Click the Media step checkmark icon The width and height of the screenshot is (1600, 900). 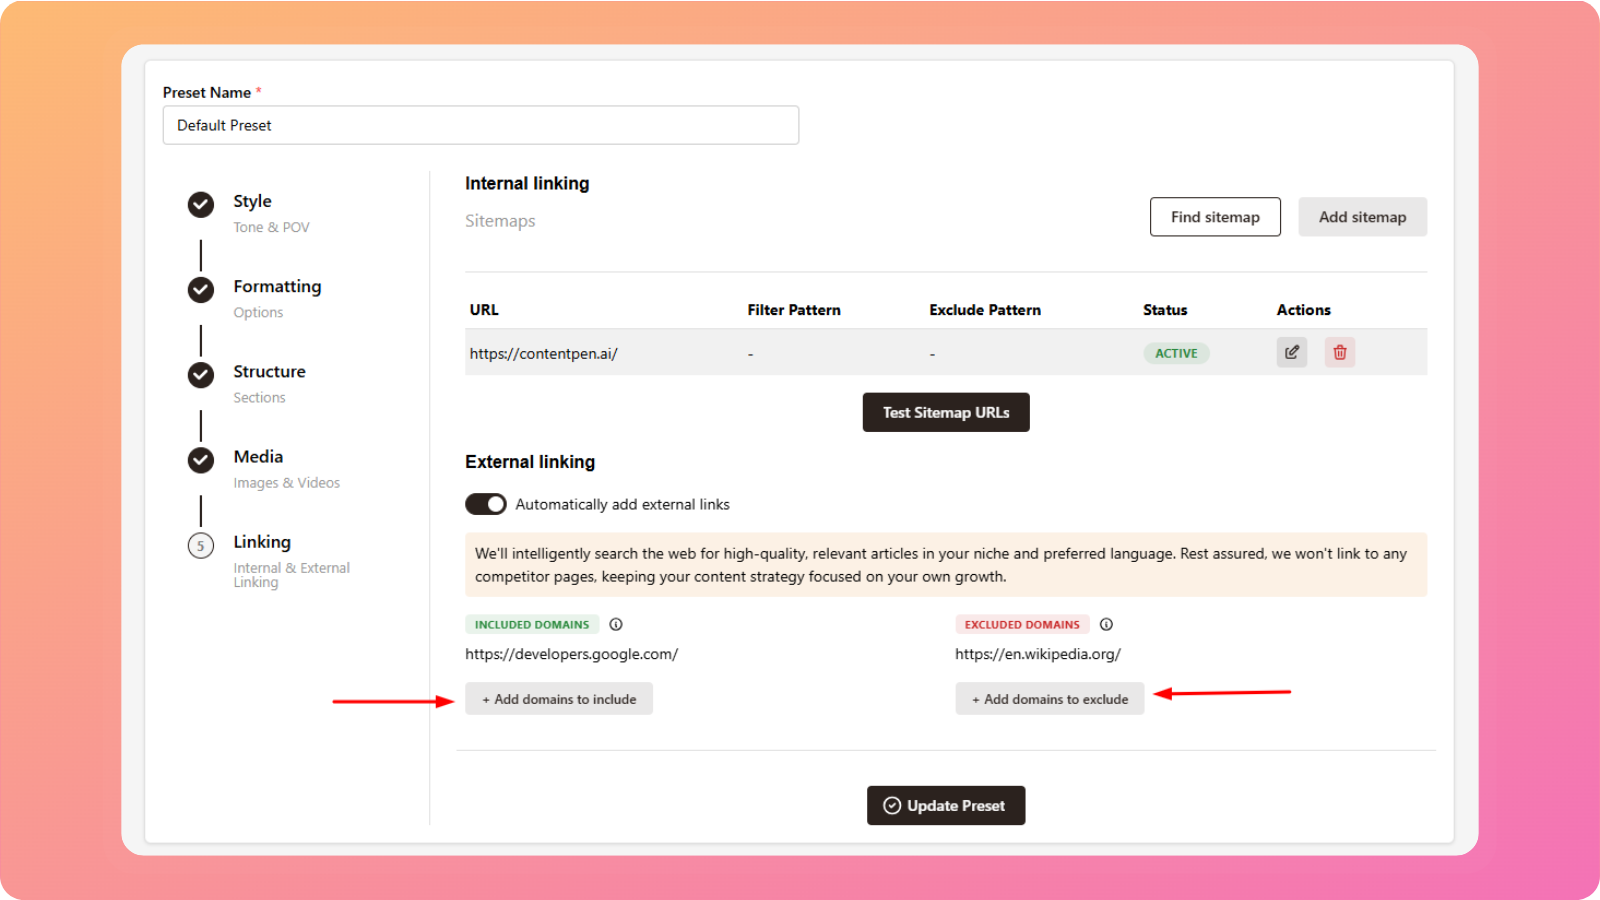[201, 460]
